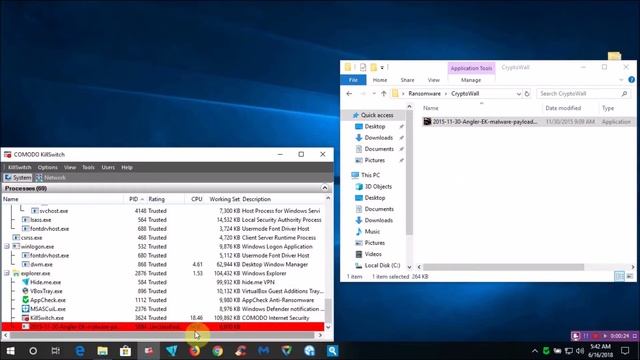
Task: Open pinned Pictures under Quick access
Action: pyautogui.click(x=374, y=160)
